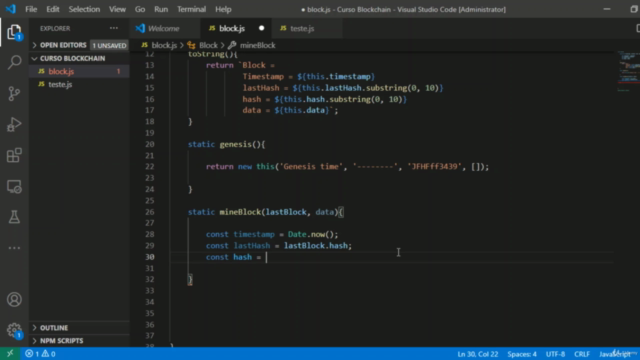
Task: Open the Explorer view in activity bar
Action: pos(14,32)
